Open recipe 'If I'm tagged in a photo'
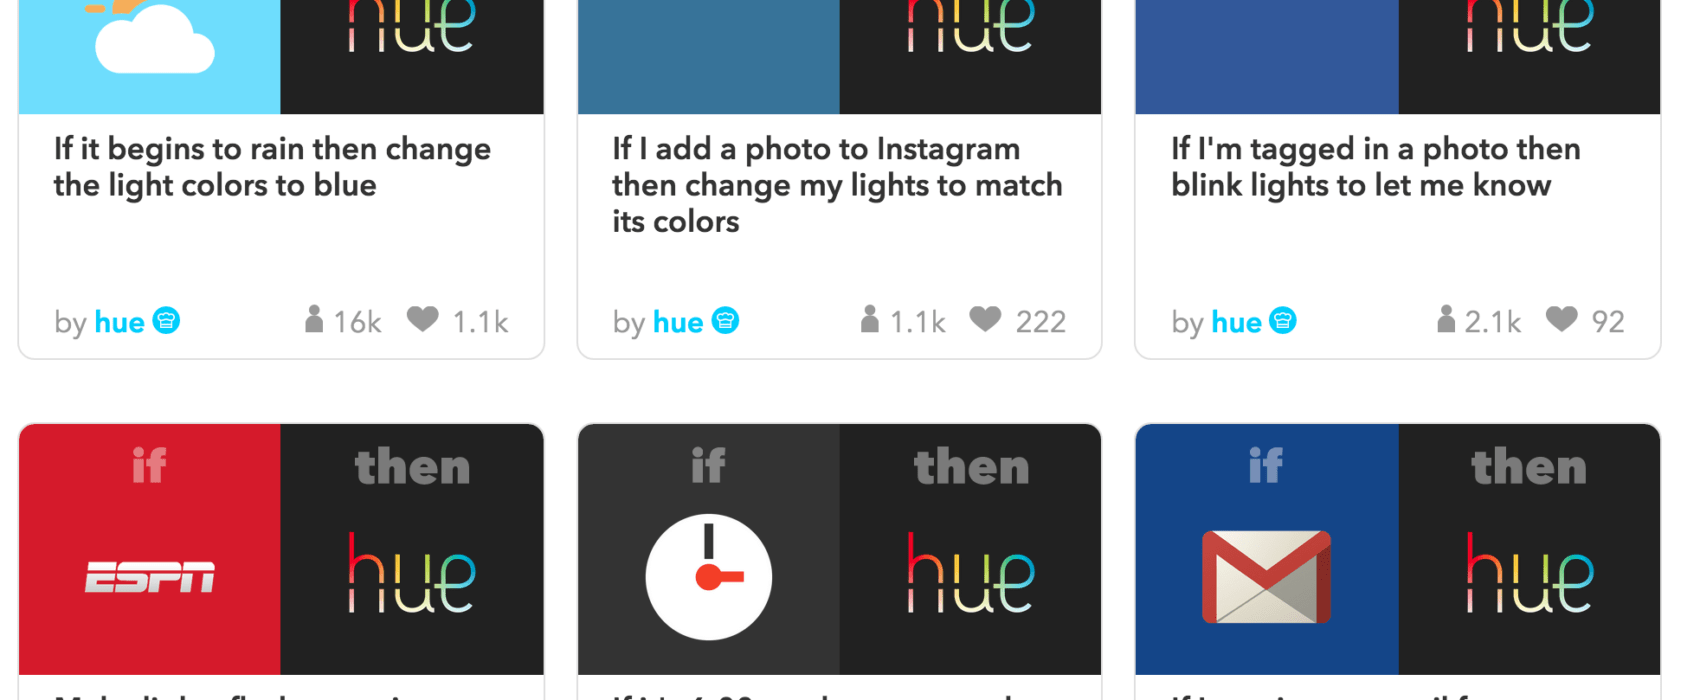Screen dimensions: 1700x700 1376,167
